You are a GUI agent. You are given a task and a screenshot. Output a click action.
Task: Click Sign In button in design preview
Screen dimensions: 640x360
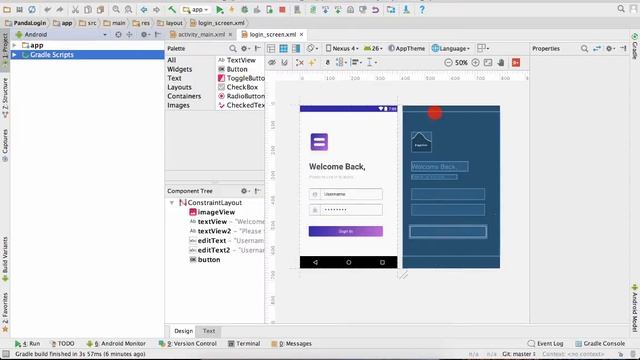point(346,231)
